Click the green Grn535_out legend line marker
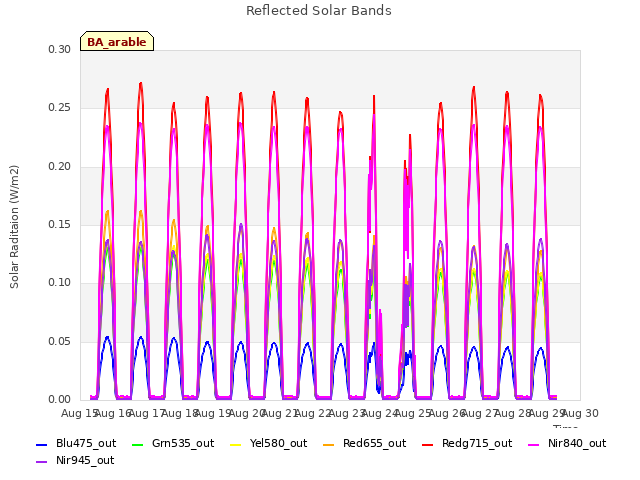This screenshot has height=480, width=640. point(138,444)
